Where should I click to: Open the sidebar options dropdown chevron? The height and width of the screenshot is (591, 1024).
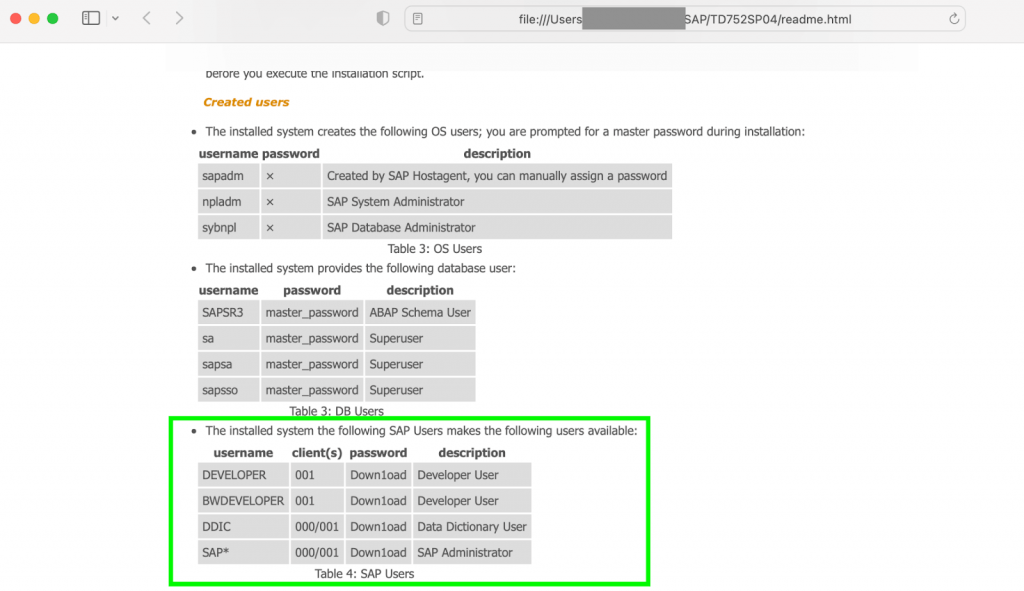pos(116,18)
